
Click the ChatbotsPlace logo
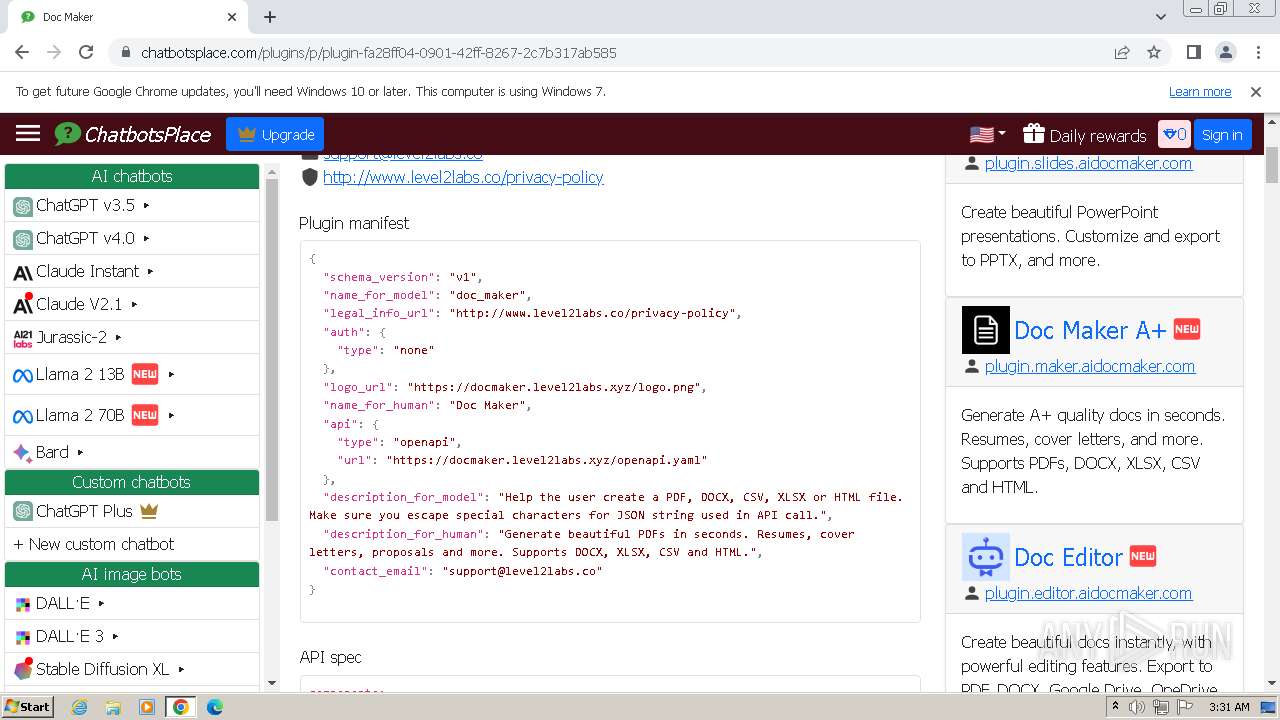[x=133, y=134]
